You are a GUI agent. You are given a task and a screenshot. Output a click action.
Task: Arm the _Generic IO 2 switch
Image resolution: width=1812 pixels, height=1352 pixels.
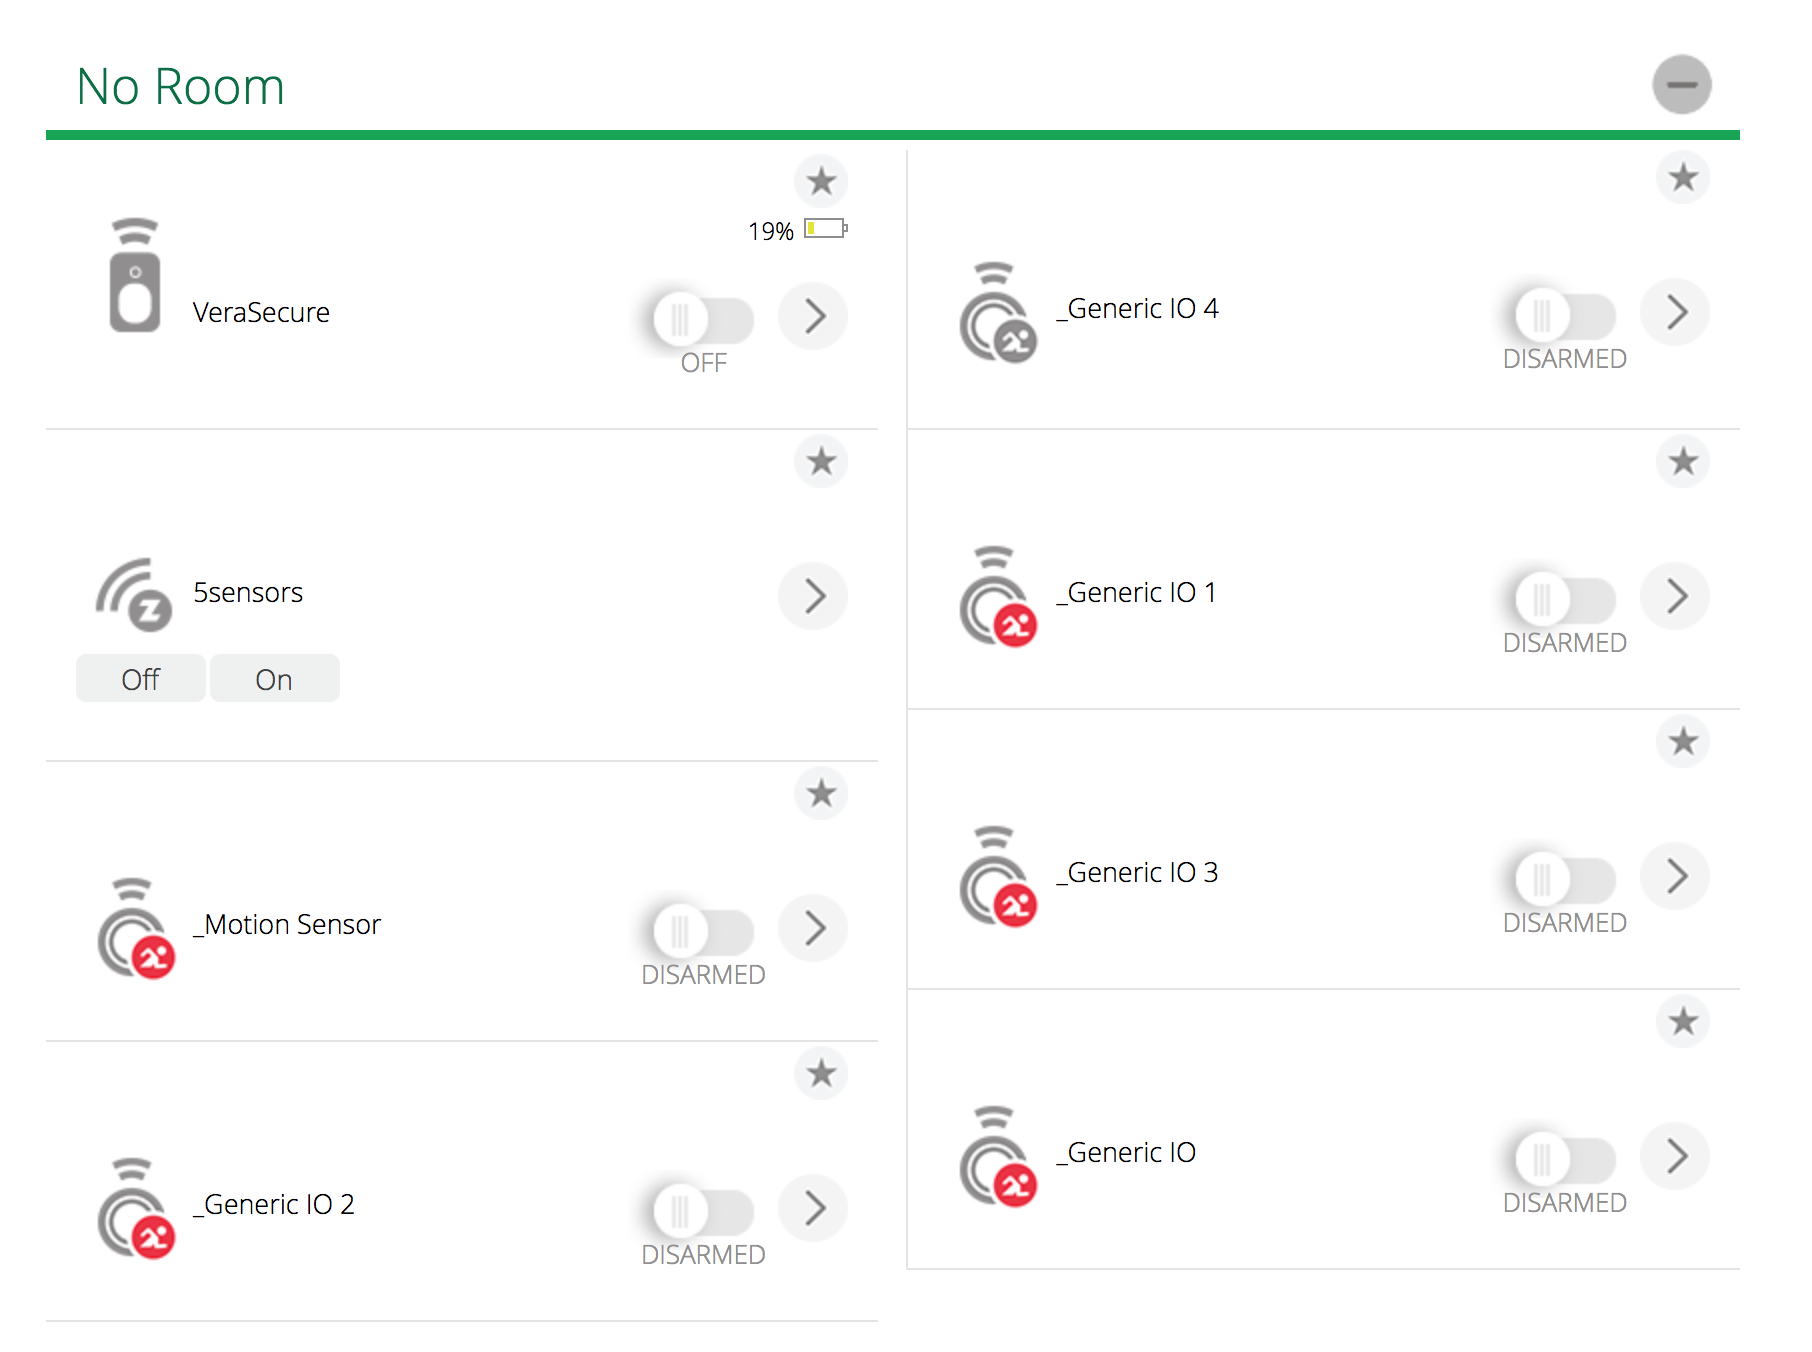click(x=702, y=1211)
